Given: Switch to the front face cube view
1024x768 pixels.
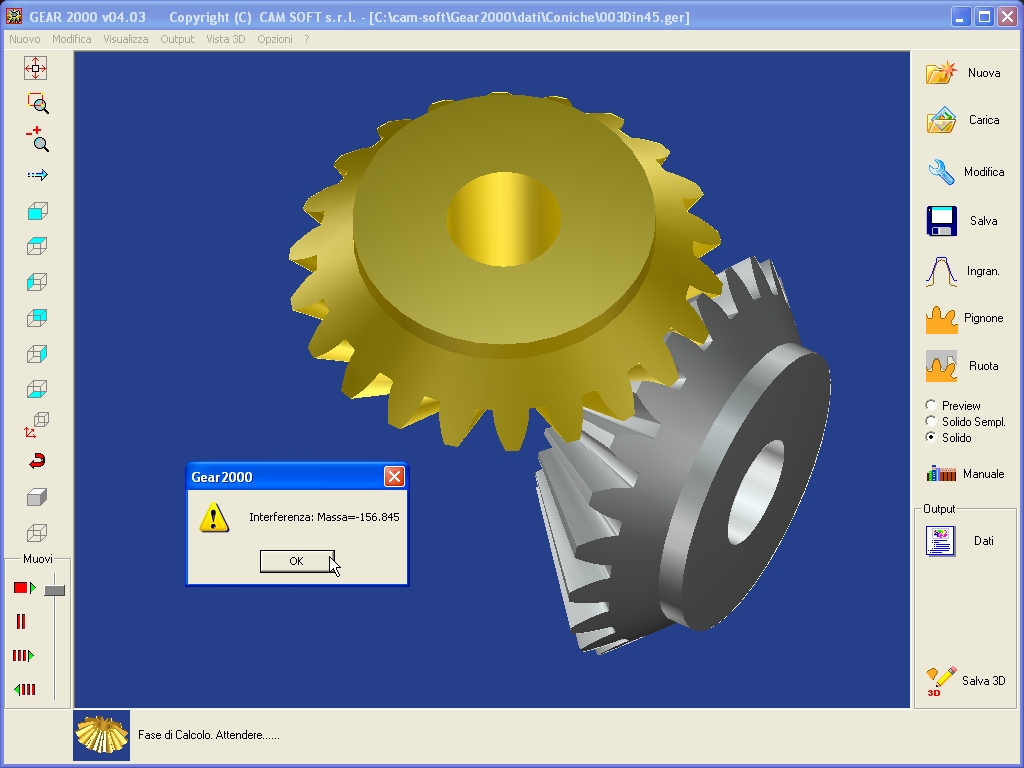Looking at the screenshot, I should coord(37,211).
